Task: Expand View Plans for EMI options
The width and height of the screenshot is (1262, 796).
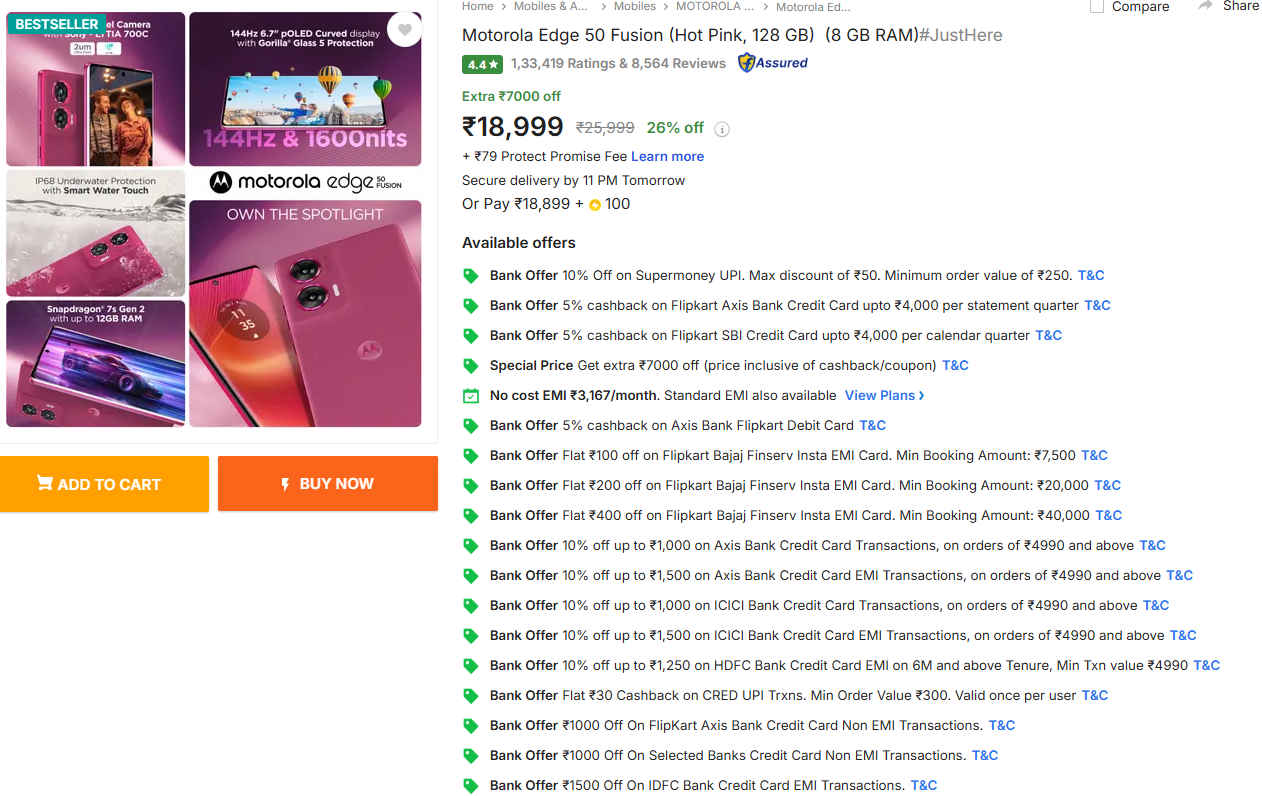Action: coord(884,396)
